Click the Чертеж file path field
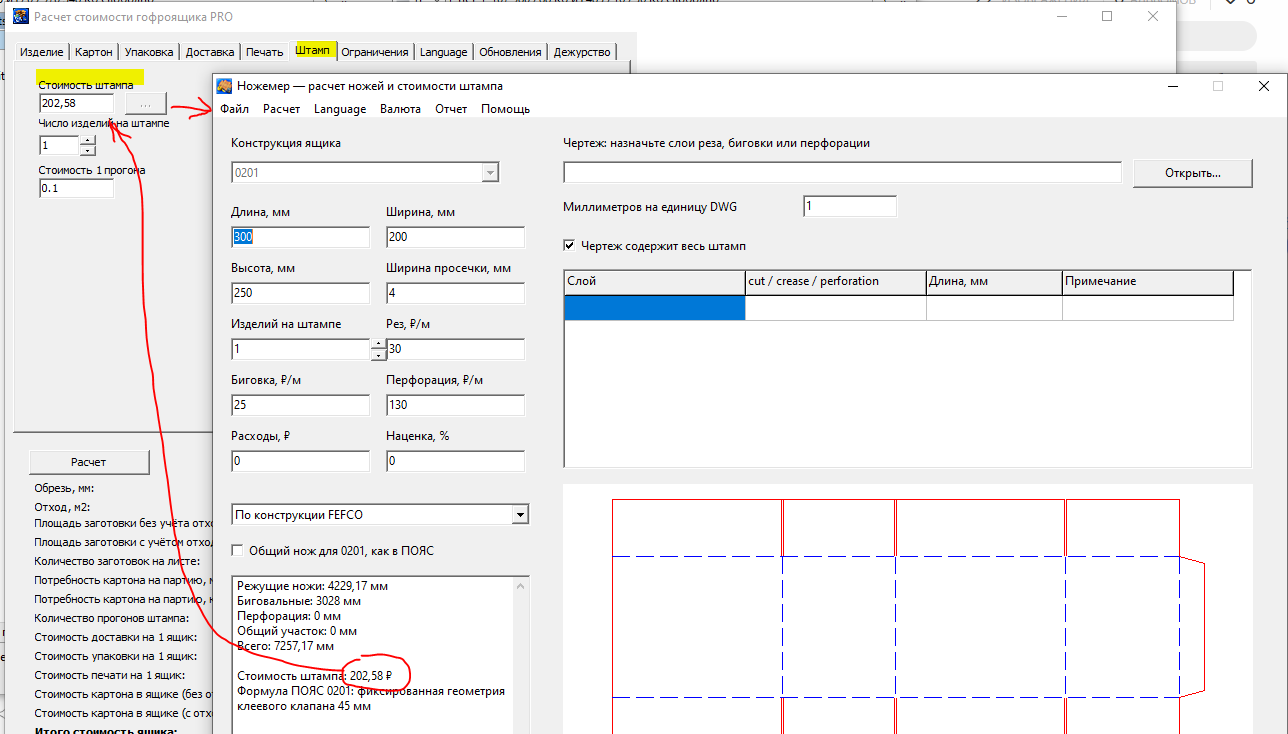 pos(843,173)
